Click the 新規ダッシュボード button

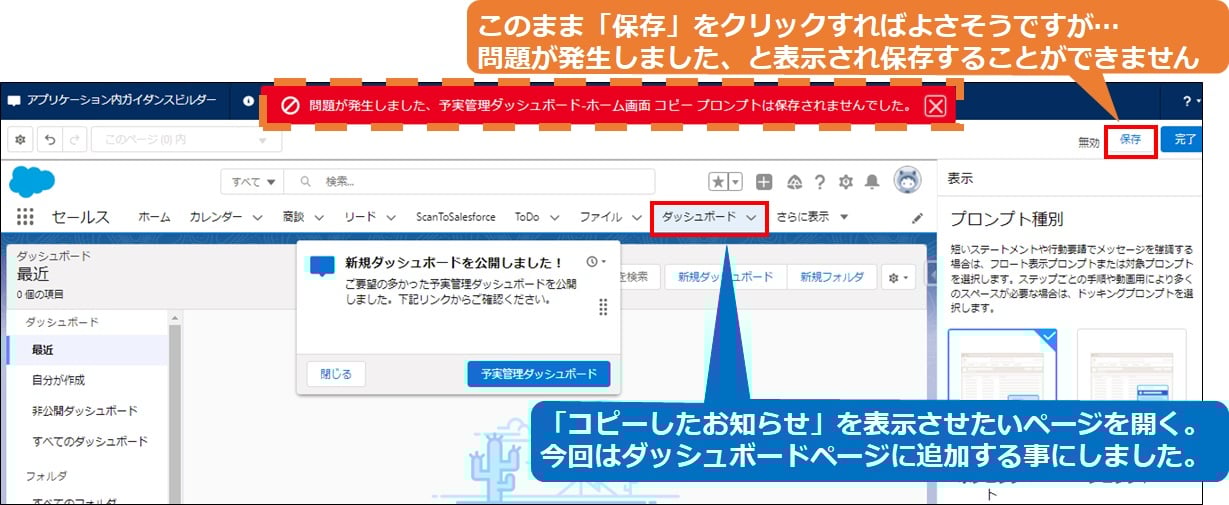tap(726, 277)
